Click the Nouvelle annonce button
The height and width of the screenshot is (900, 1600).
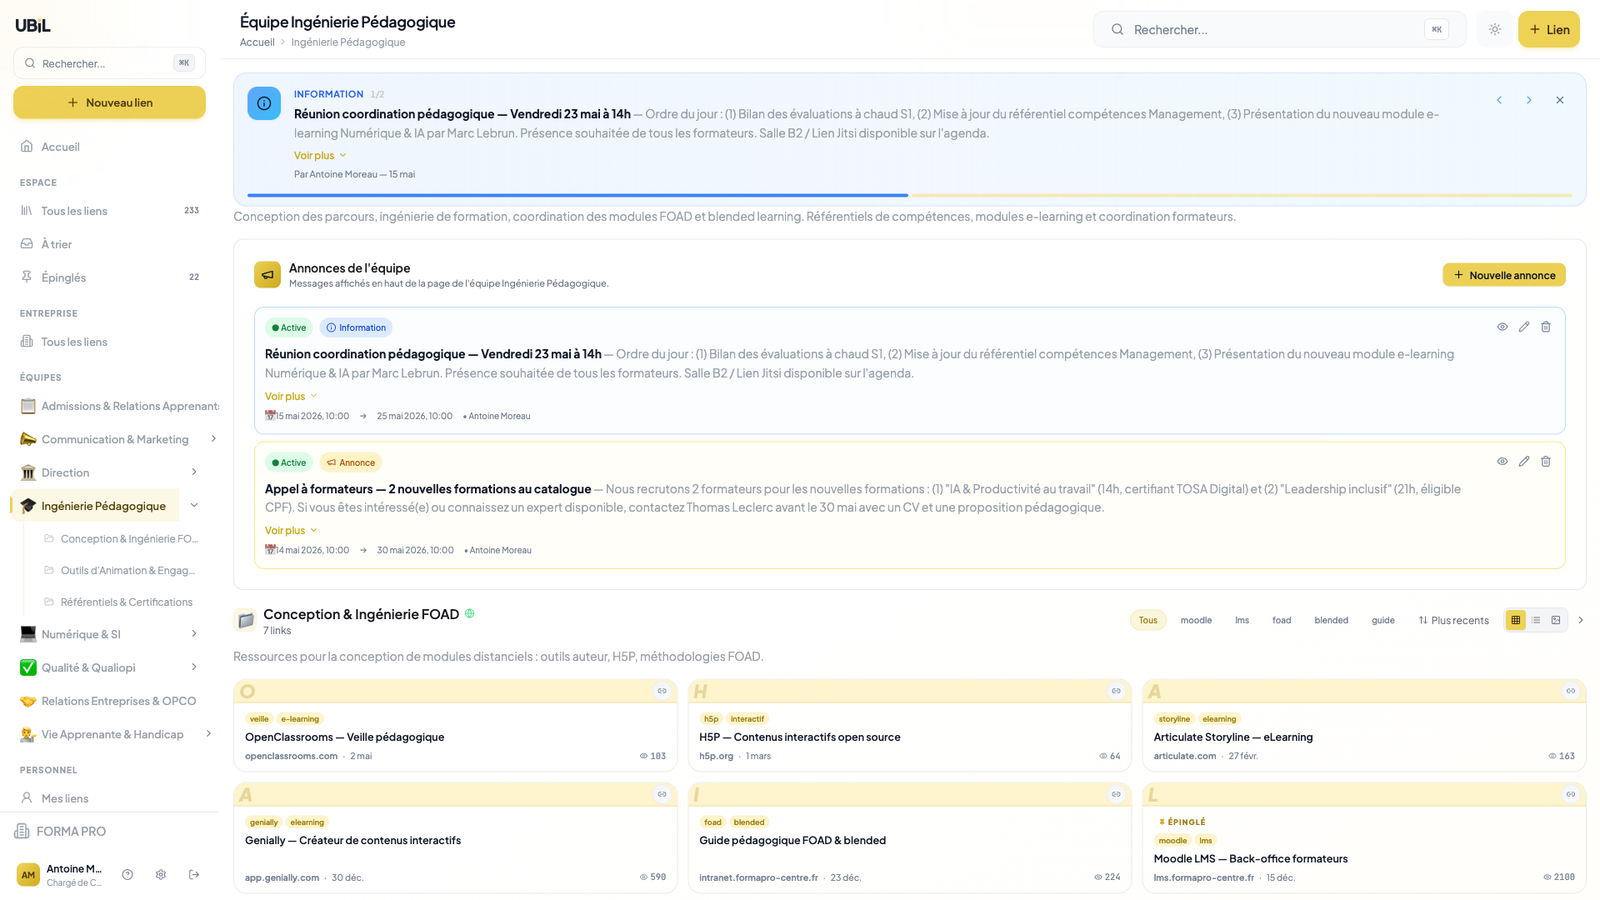(1504, 275)
